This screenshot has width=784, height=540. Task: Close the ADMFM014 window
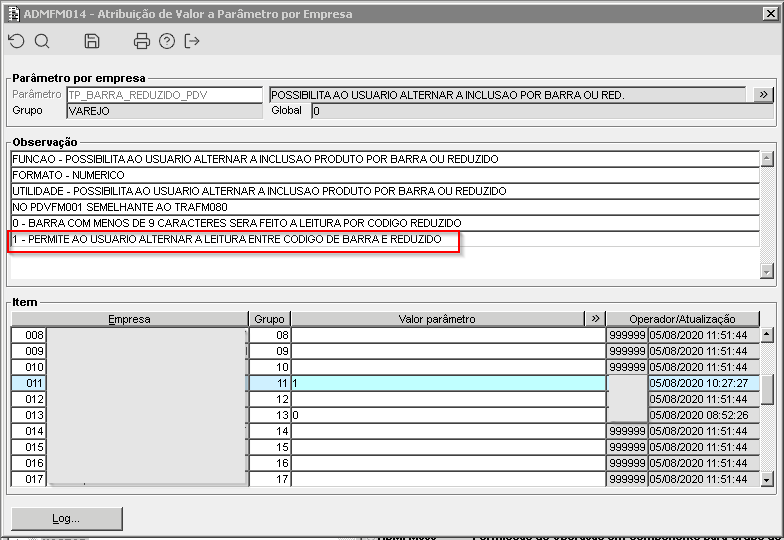pos(770,14)
